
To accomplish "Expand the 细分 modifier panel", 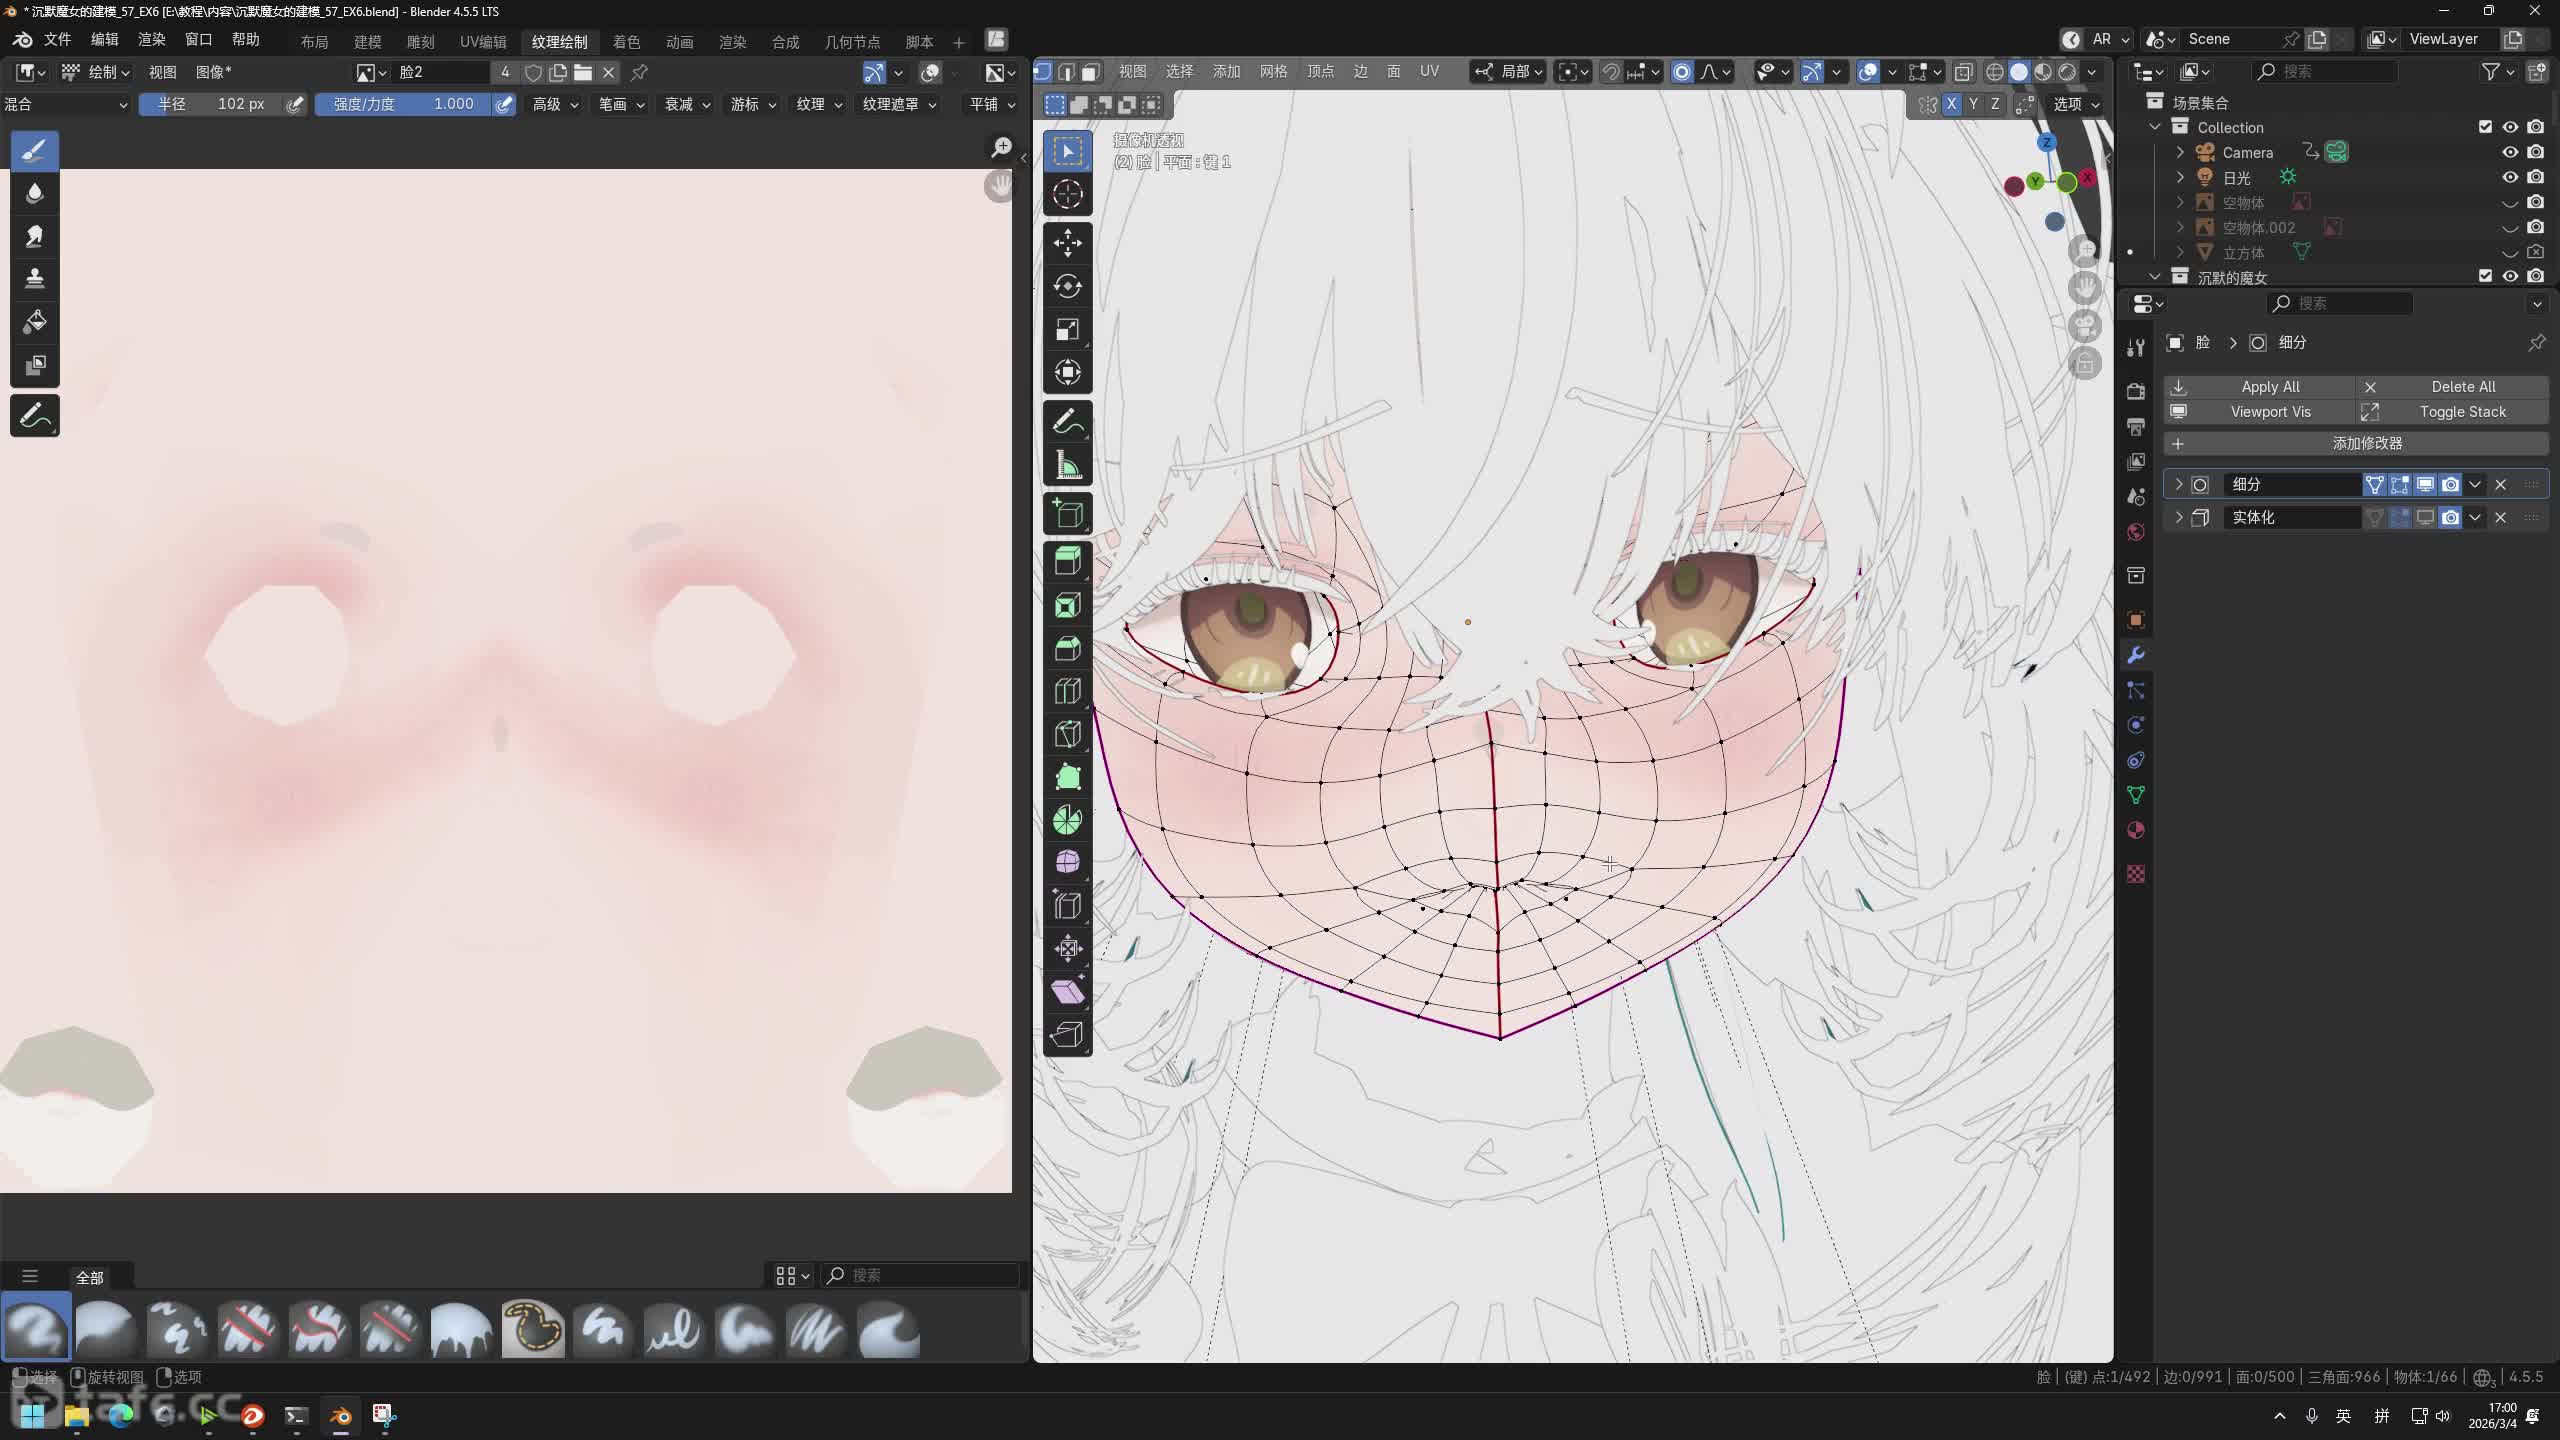I will click(2179, 484).
